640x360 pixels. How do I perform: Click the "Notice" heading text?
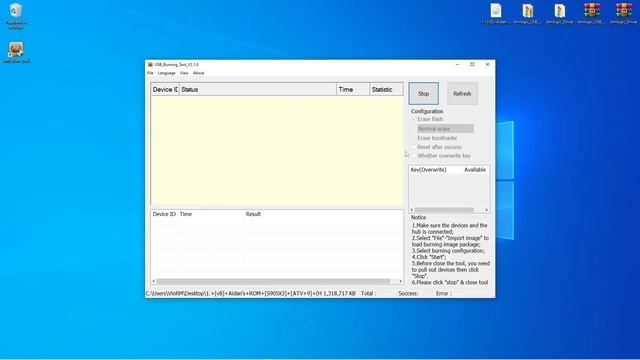[x=418, y=218]
